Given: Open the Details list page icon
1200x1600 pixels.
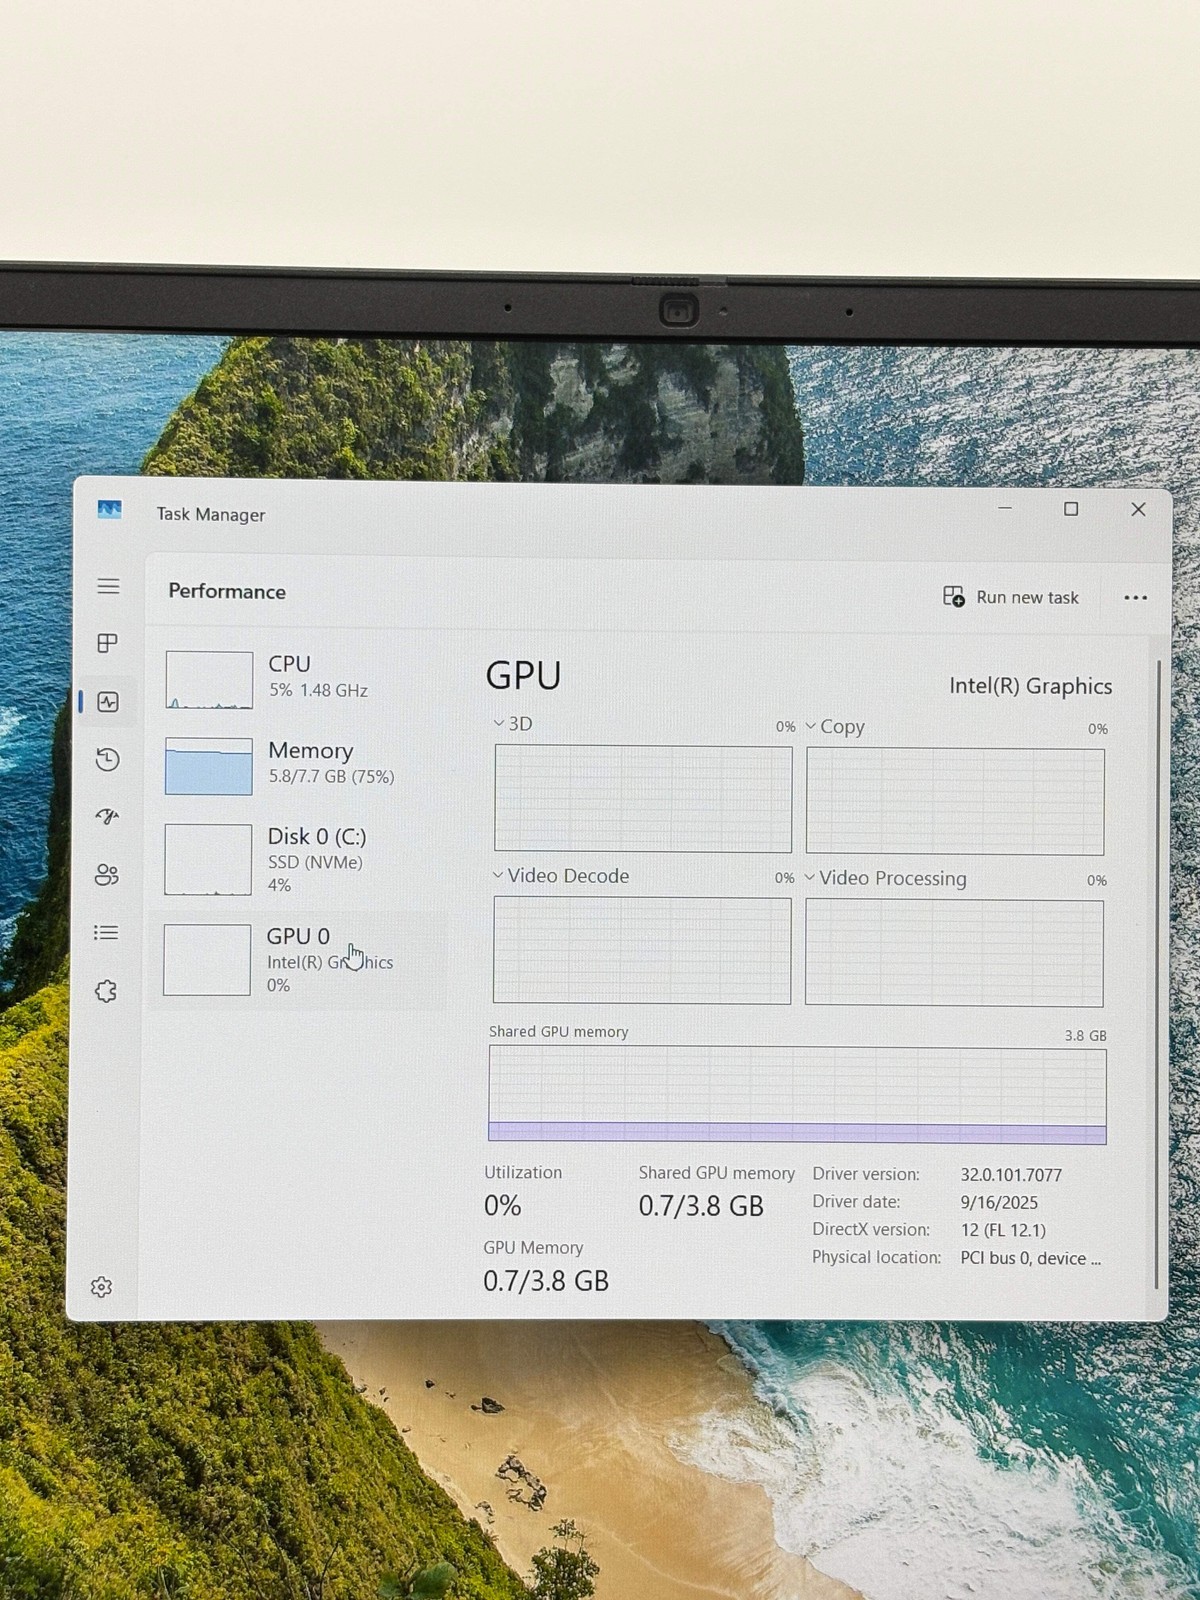Looking at the screenshot, I should tap(106, 933).
